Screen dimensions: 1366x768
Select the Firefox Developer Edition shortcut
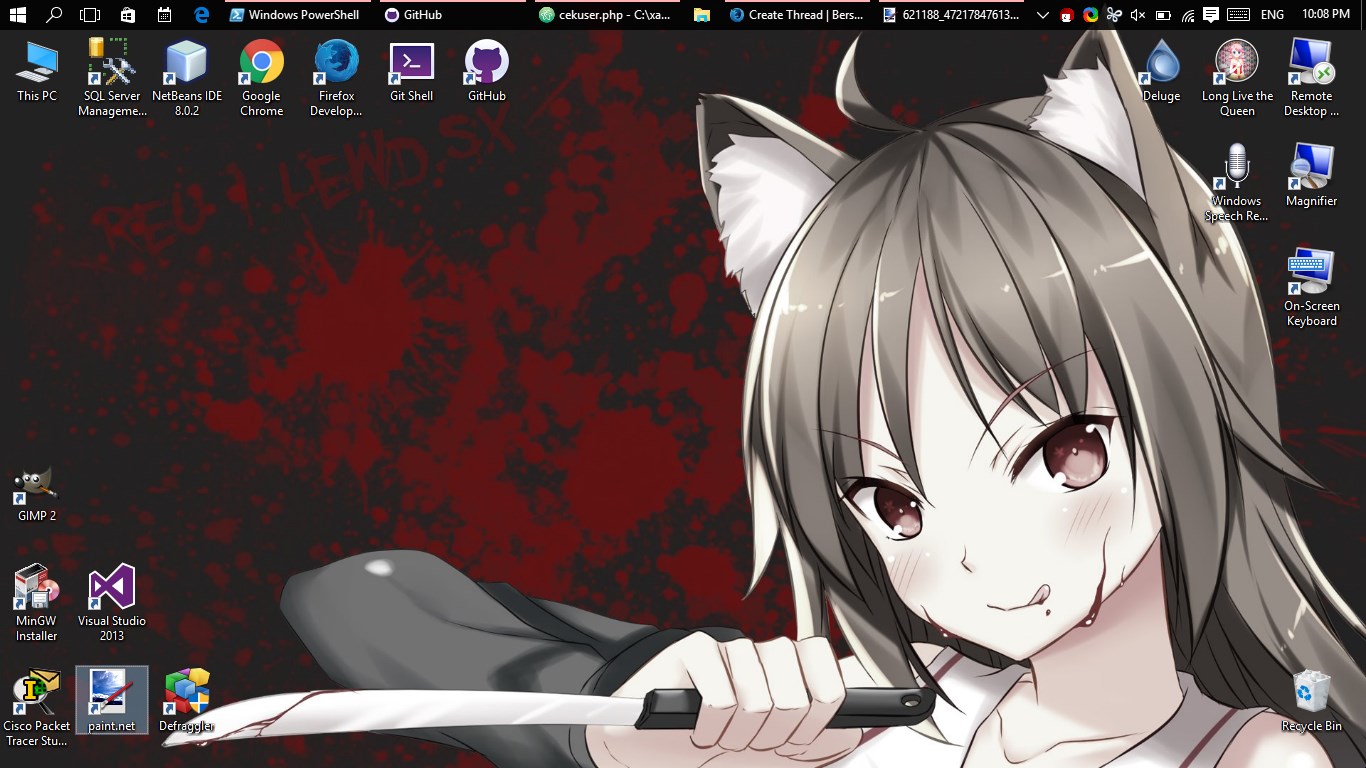(x=337, y=78)
